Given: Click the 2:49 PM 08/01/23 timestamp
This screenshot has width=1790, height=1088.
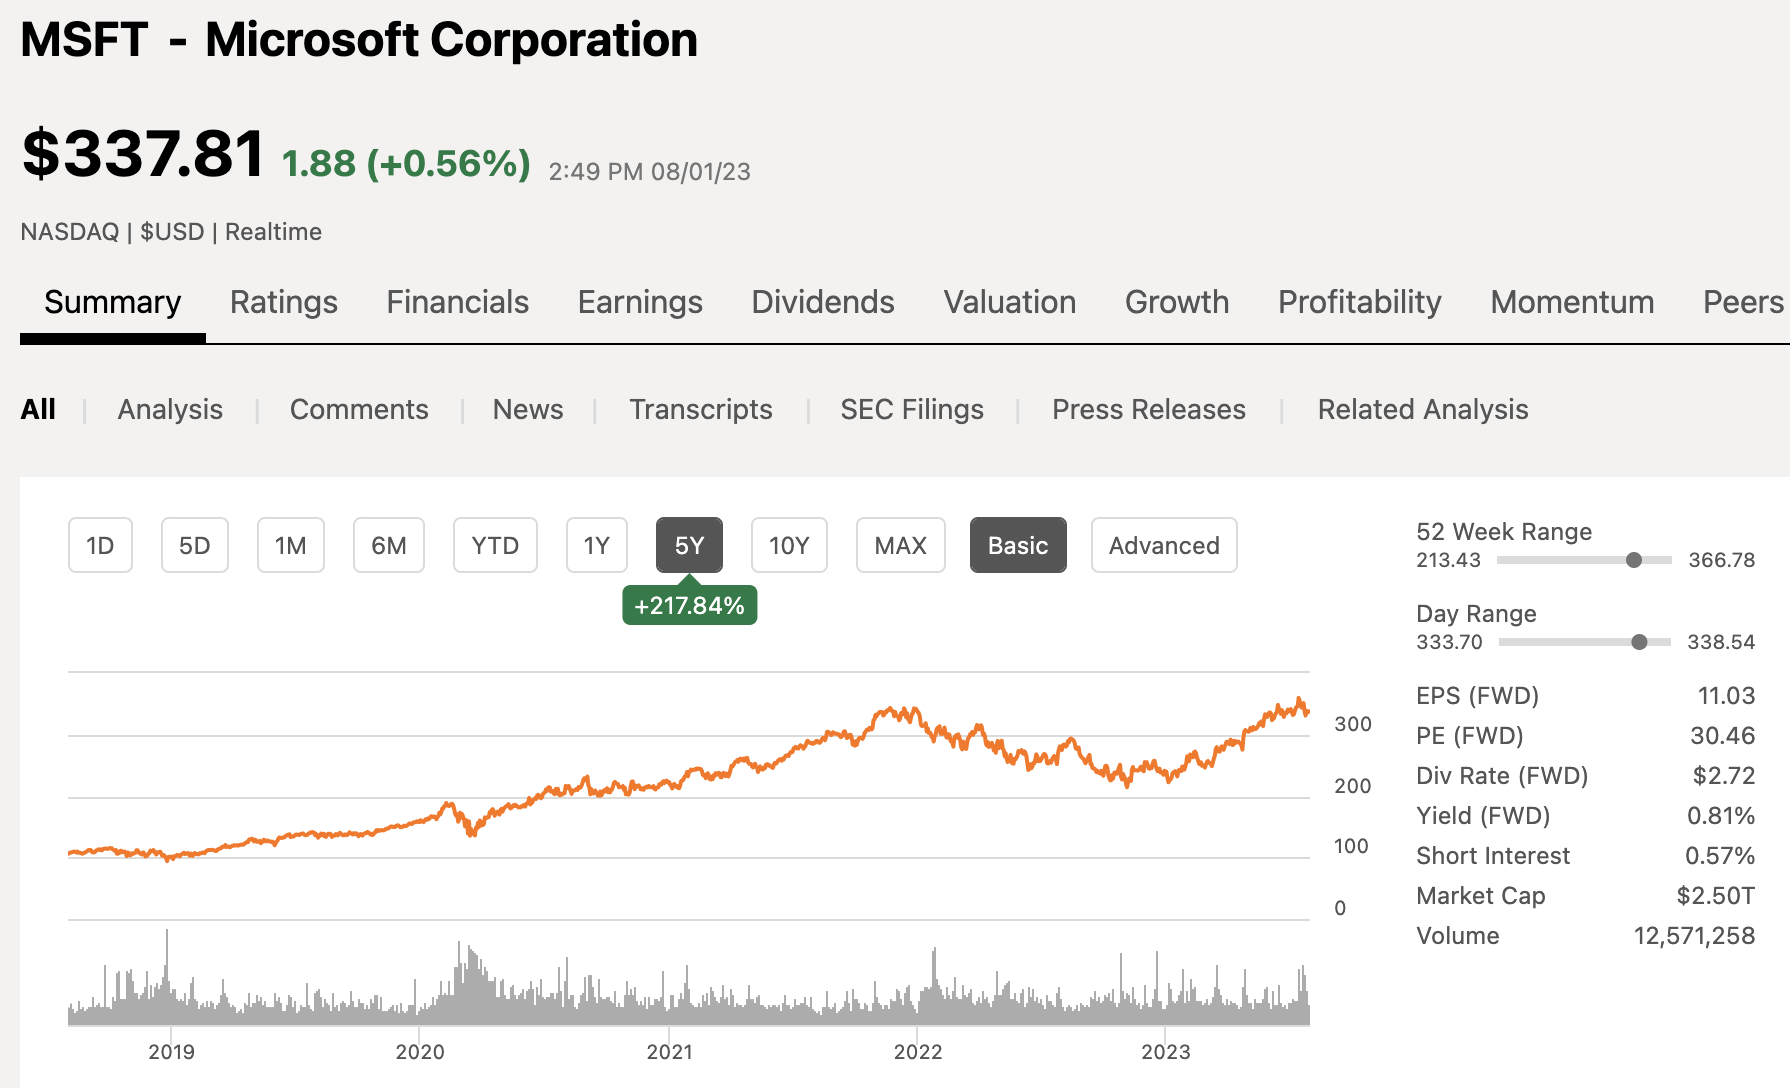Looking at the screenshot, I should [650, 172].
